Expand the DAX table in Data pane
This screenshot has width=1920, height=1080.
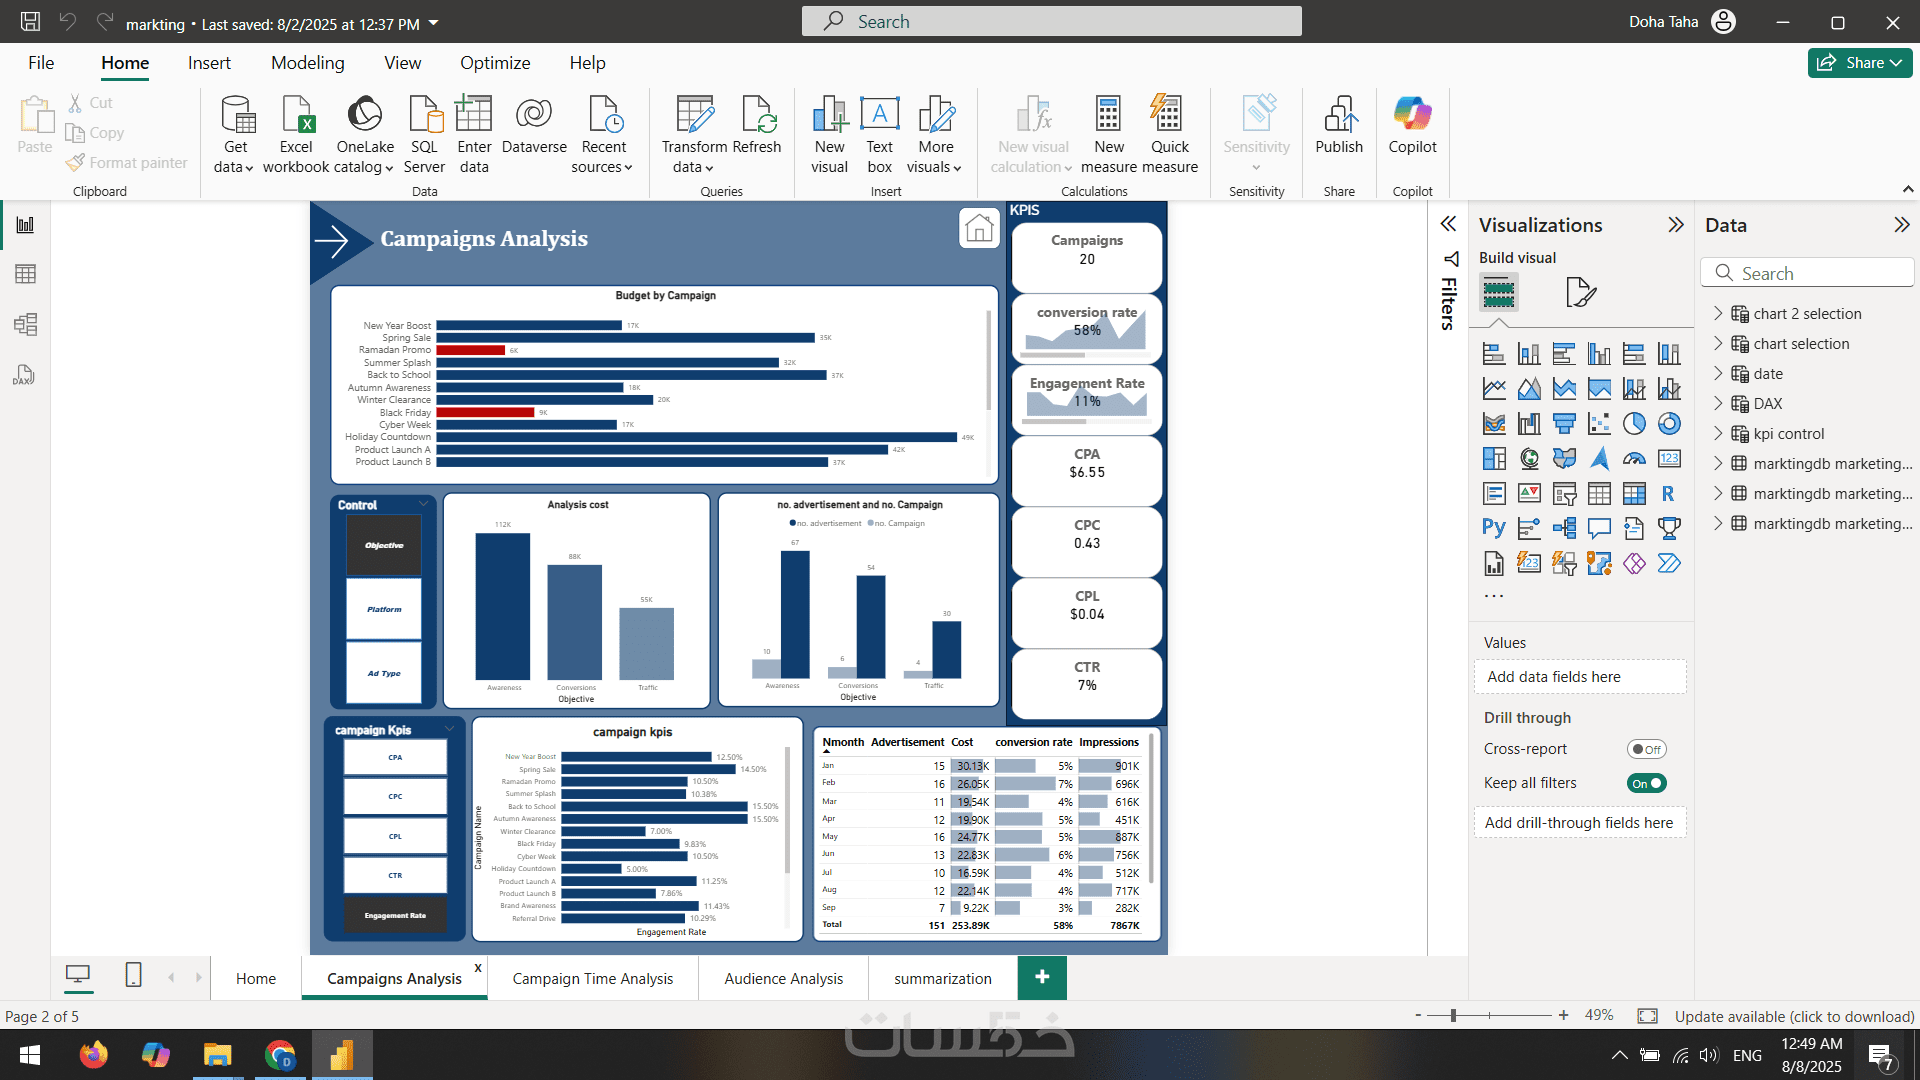(x=1718, y=403)
